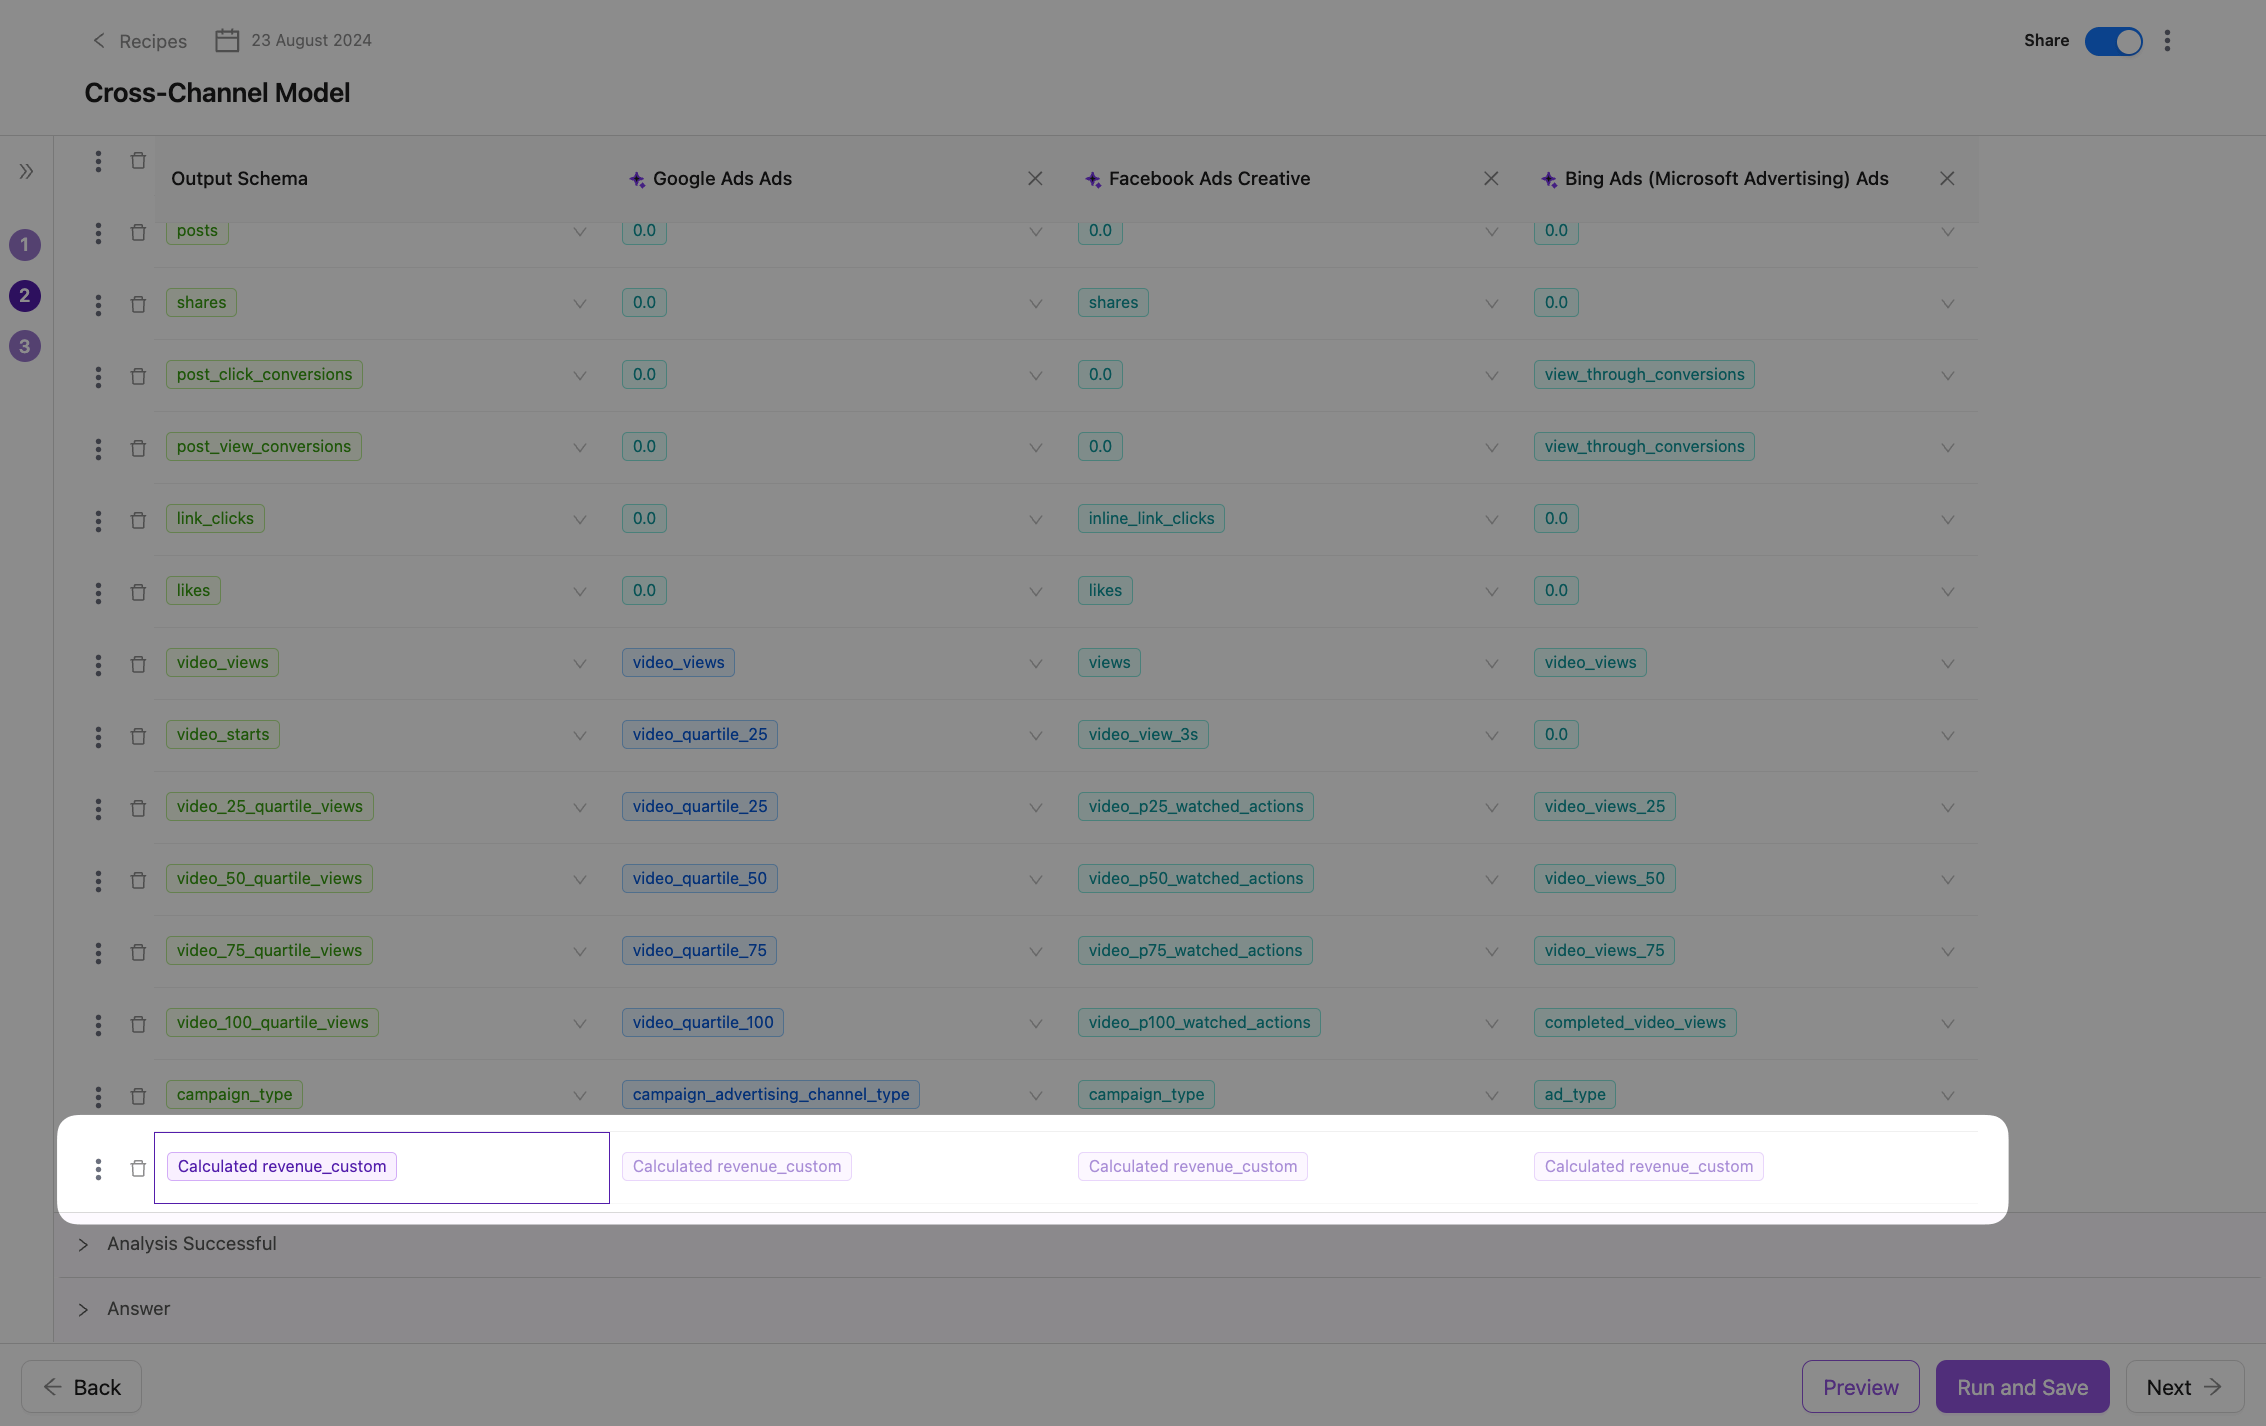Click the Preview button

point(1860,1387)
